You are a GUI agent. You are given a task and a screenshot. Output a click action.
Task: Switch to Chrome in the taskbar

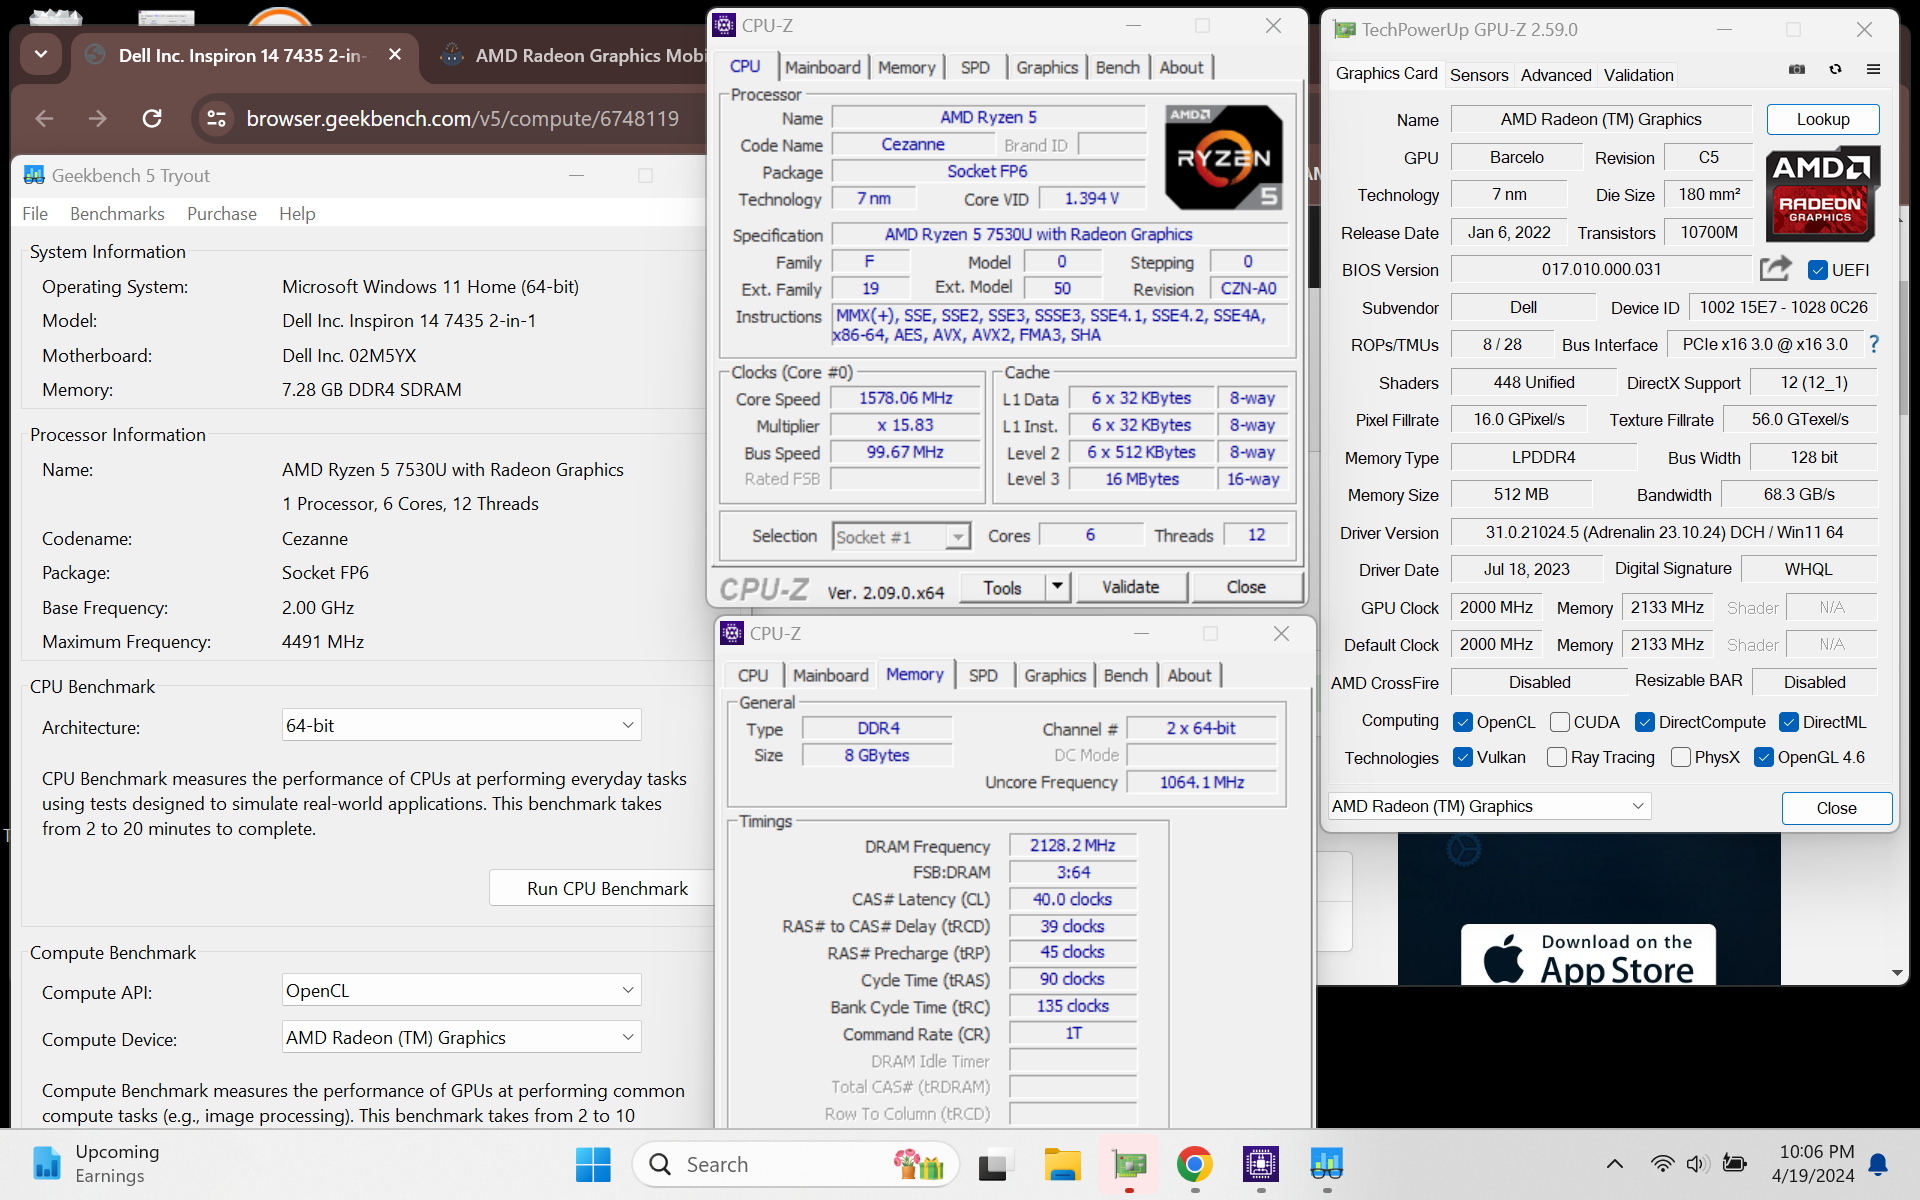1195,1164
